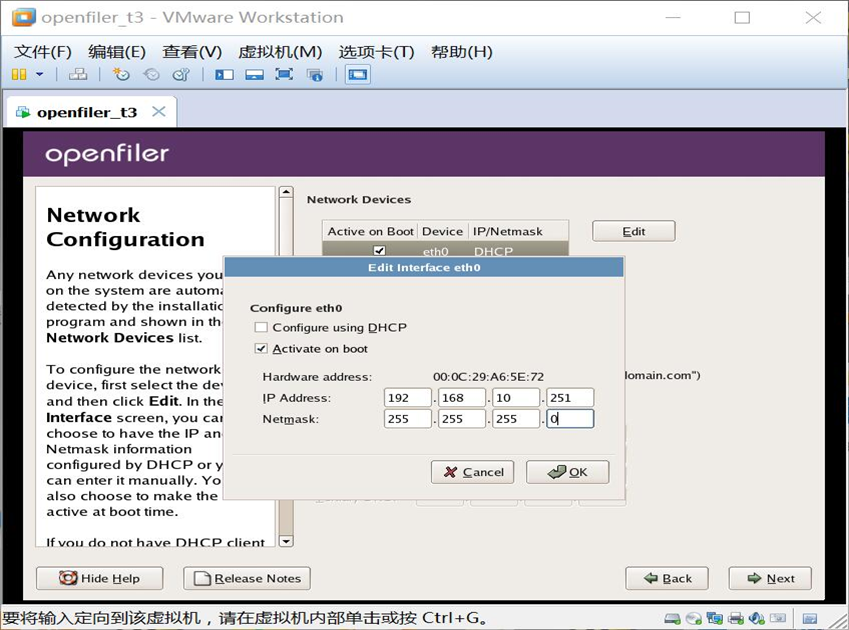The image size is (849, 630).
Task: Open the 虚拟机(M) menu
Action: click(x=280, y=52)
